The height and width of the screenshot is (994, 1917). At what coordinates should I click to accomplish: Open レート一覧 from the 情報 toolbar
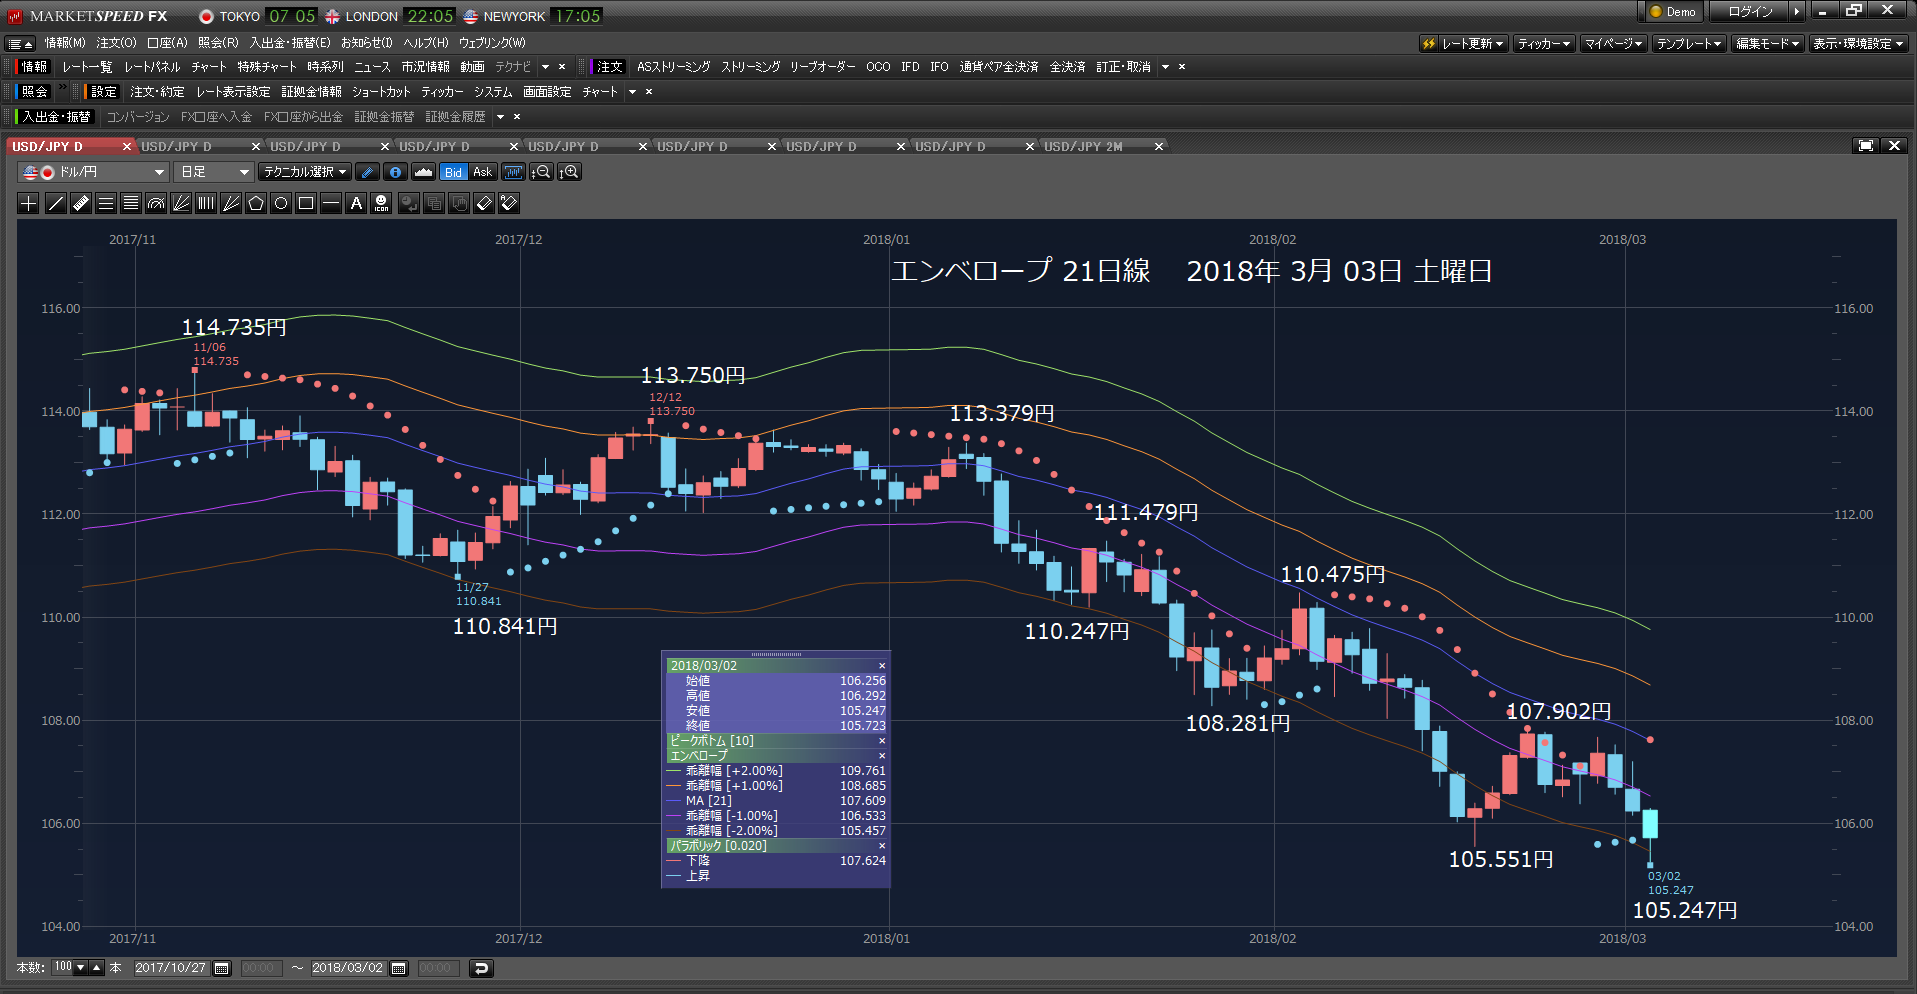click(87, 67)
